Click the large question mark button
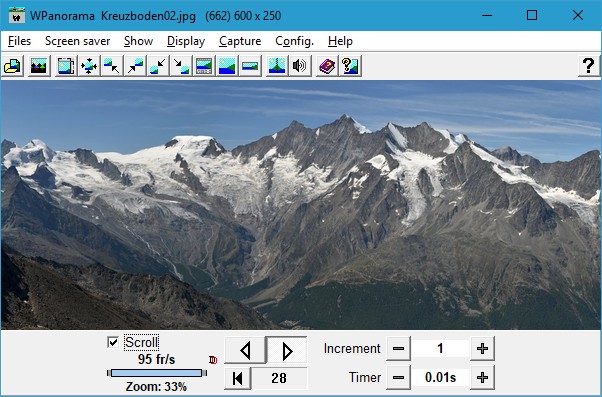Screen dimensions: 602x397 (x=589, y=66)
